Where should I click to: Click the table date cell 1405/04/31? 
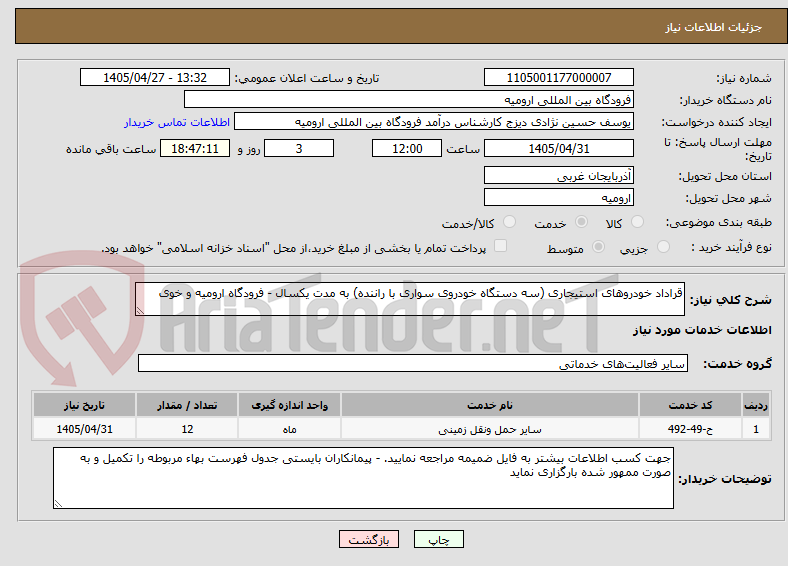(84, 429)
